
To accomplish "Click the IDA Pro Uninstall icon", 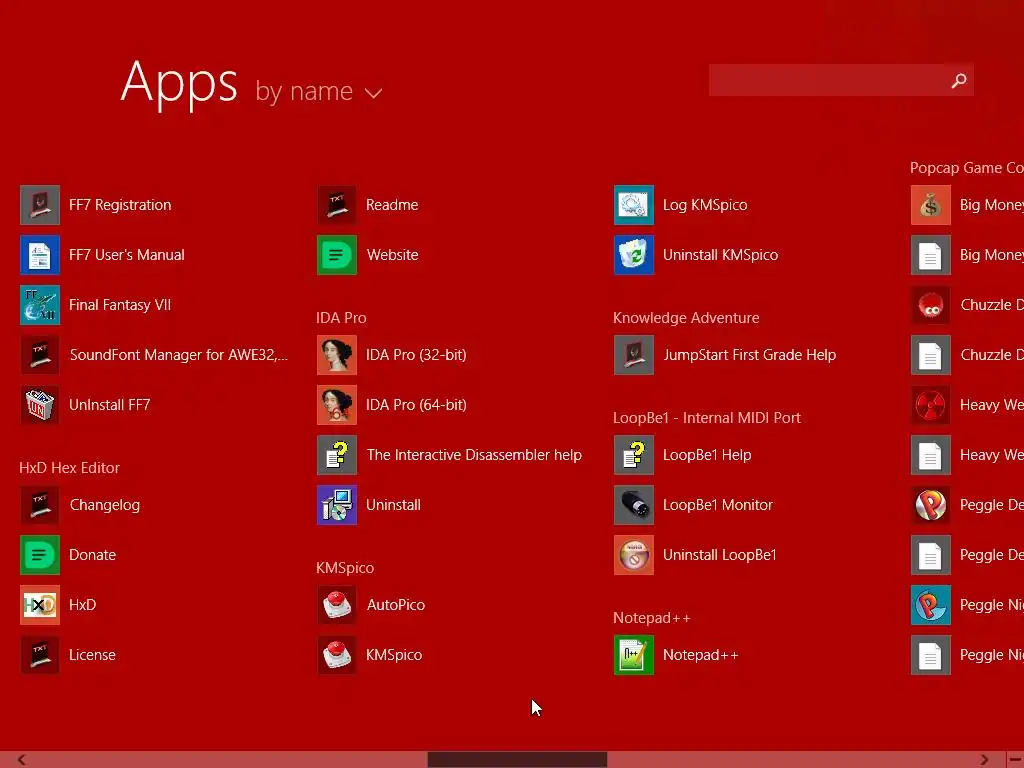I will click(x=337, y=505).
